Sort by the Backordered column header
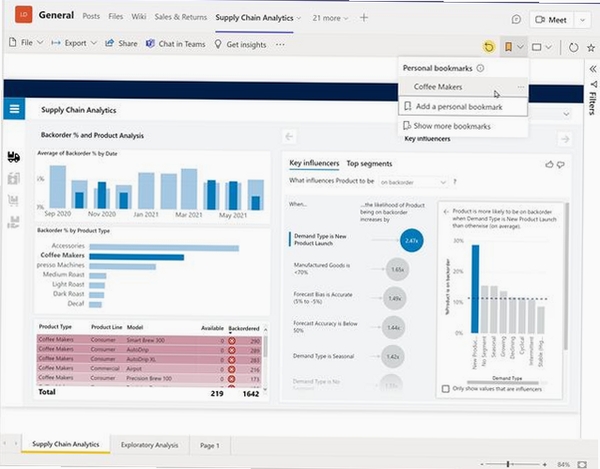 pos(244,328)
